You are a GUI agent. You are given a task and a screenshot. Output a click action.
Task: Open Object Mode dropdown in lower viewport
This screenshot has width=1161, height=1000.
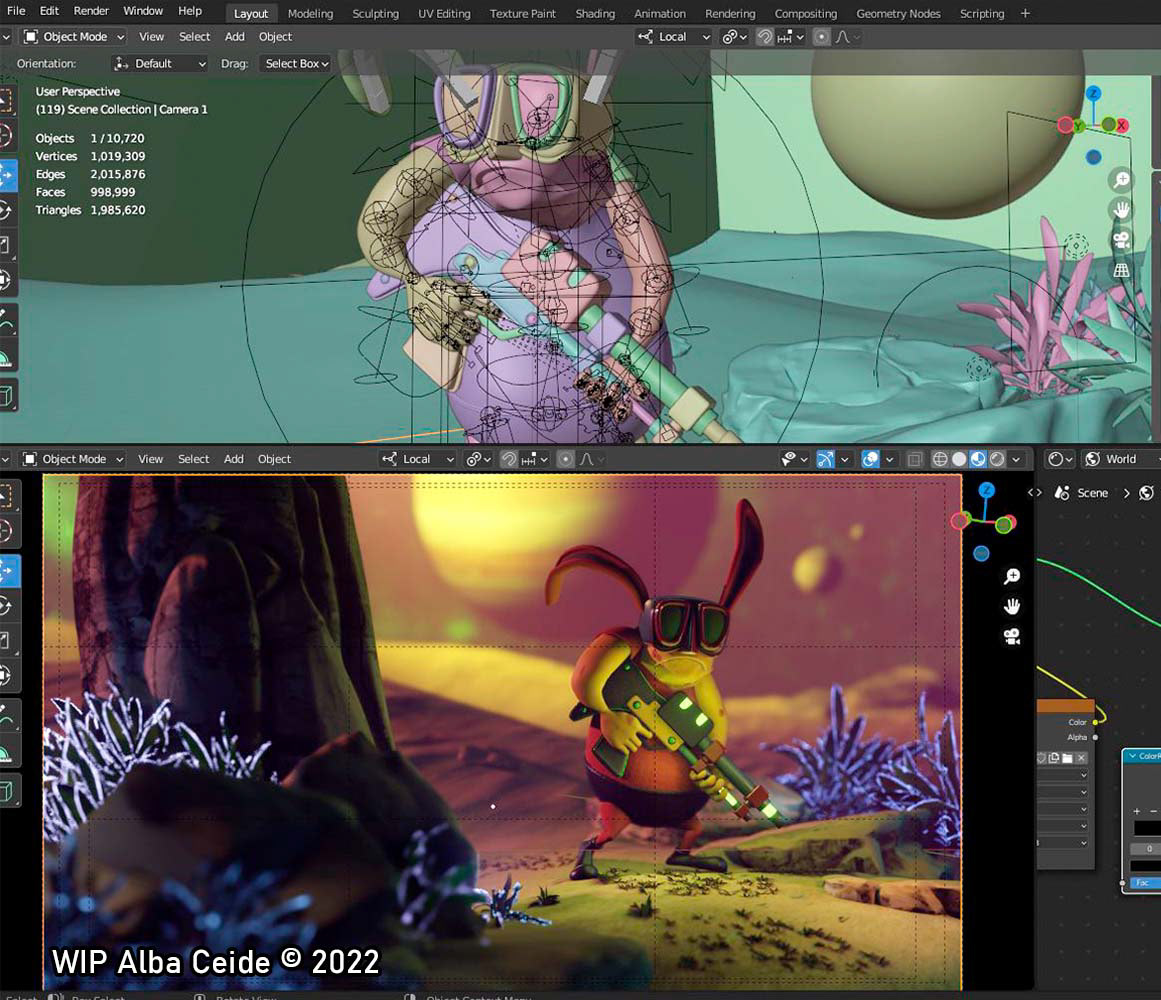(x=72, y=460)
